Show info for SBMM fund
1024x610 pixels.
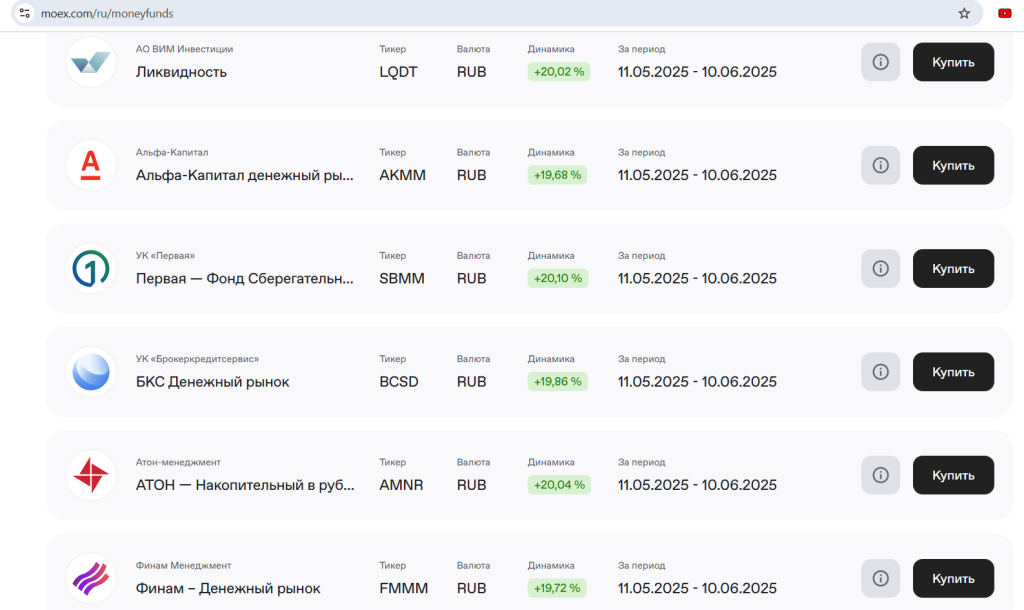click(880, 269)
